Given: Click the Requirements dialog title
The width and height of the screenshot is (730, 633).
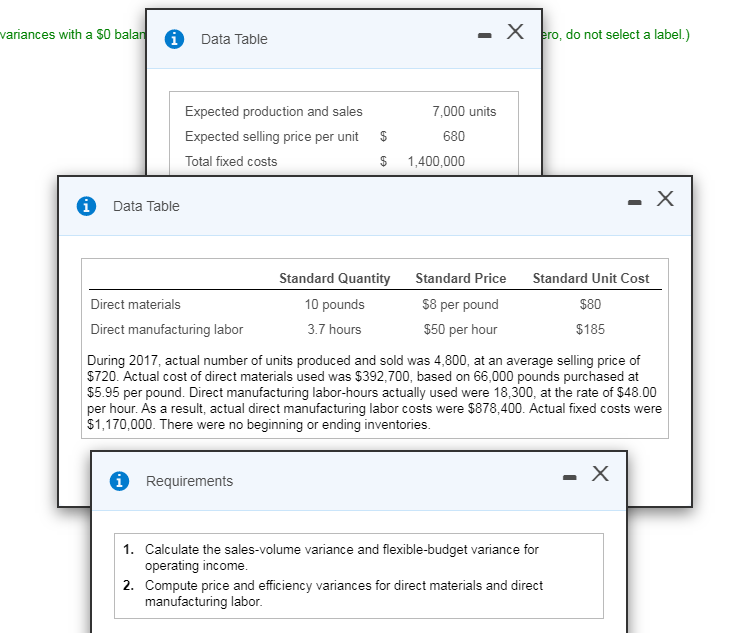Looking at the screenshot, I should [x=189, y=481].
